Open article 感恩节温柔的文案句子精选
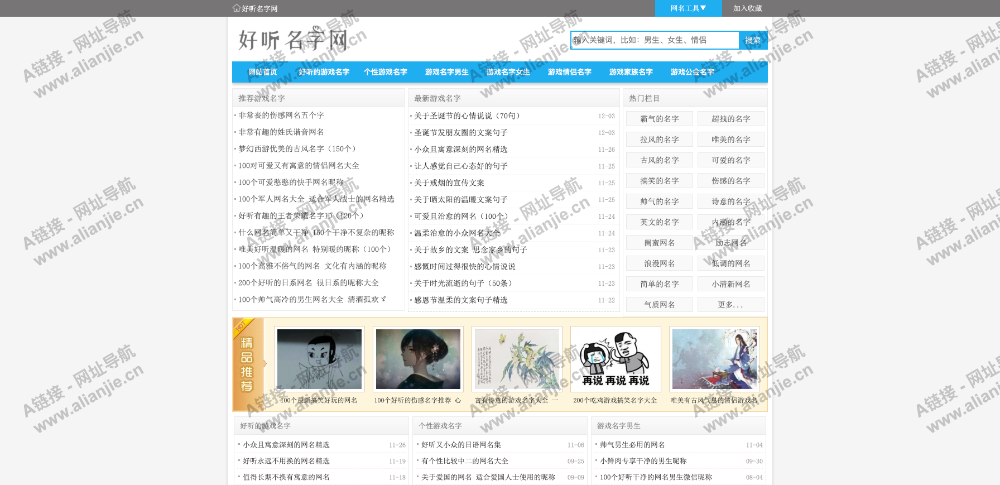1000x485 pixels. click(461, 300)
